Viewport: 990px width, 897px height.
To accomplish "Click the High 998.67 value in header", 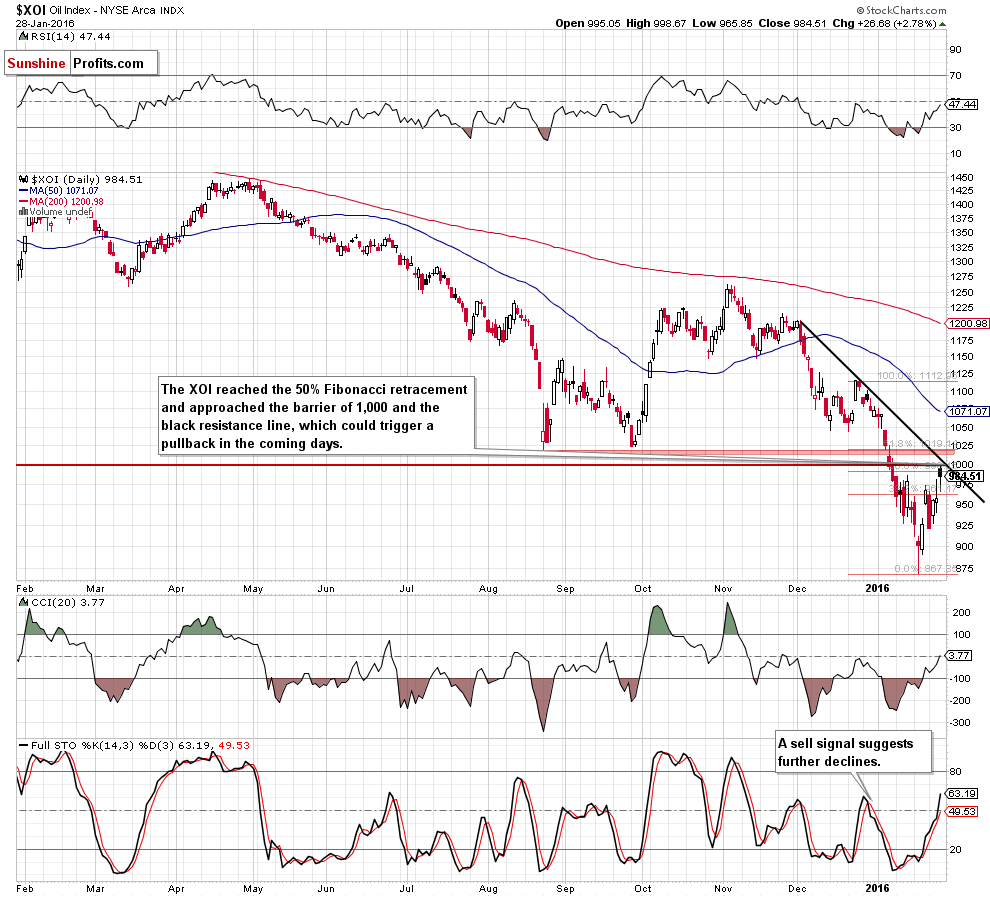I will (x=656, y=23).
